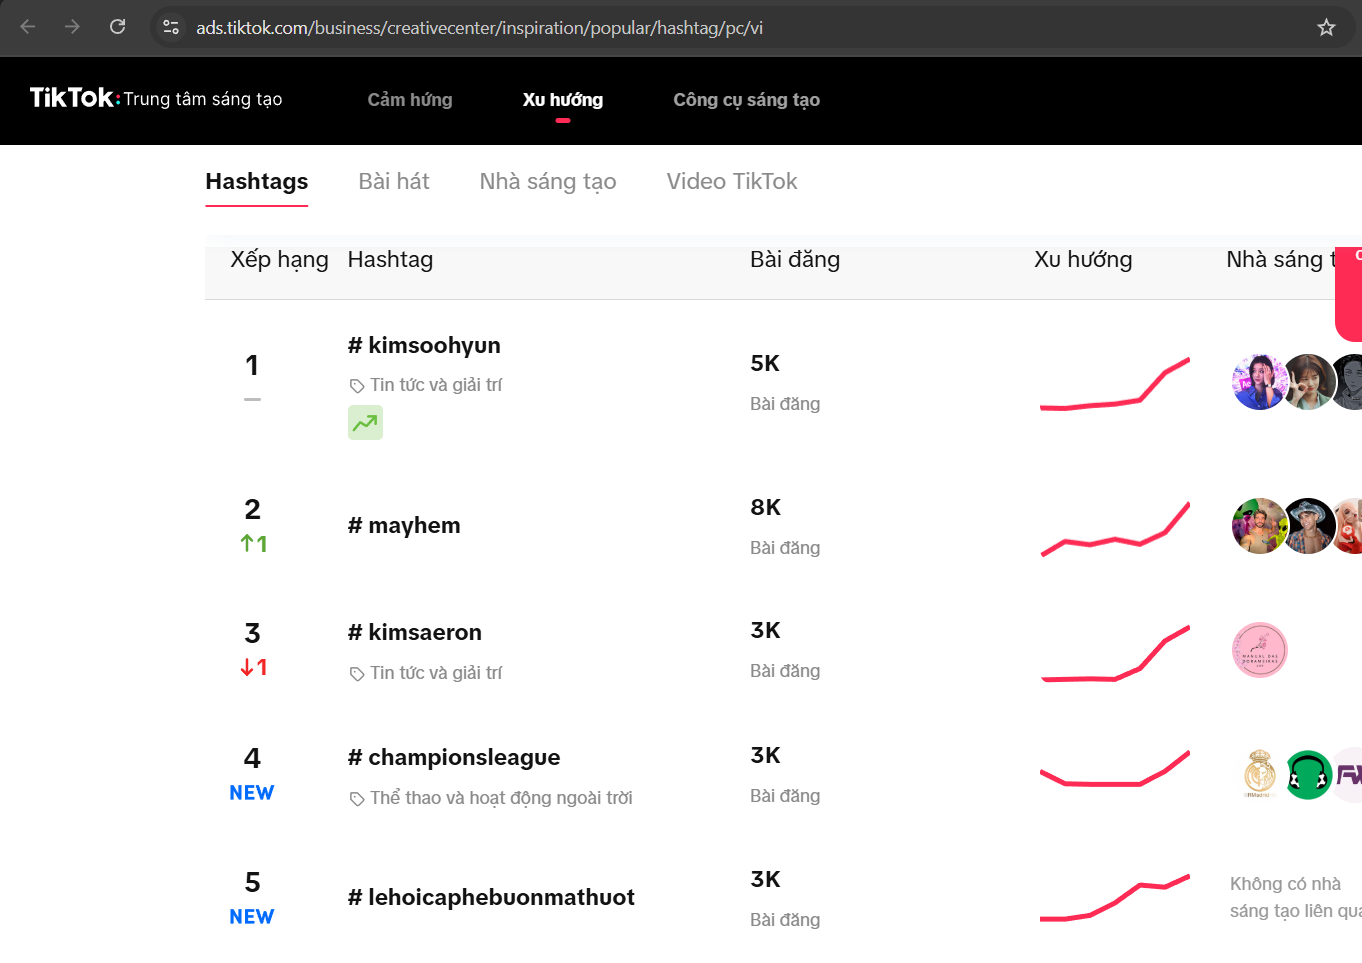Click the second creator avatar for kimsoohyun
This screenshot has height=963, width=1362.
tap(1308, 382)
